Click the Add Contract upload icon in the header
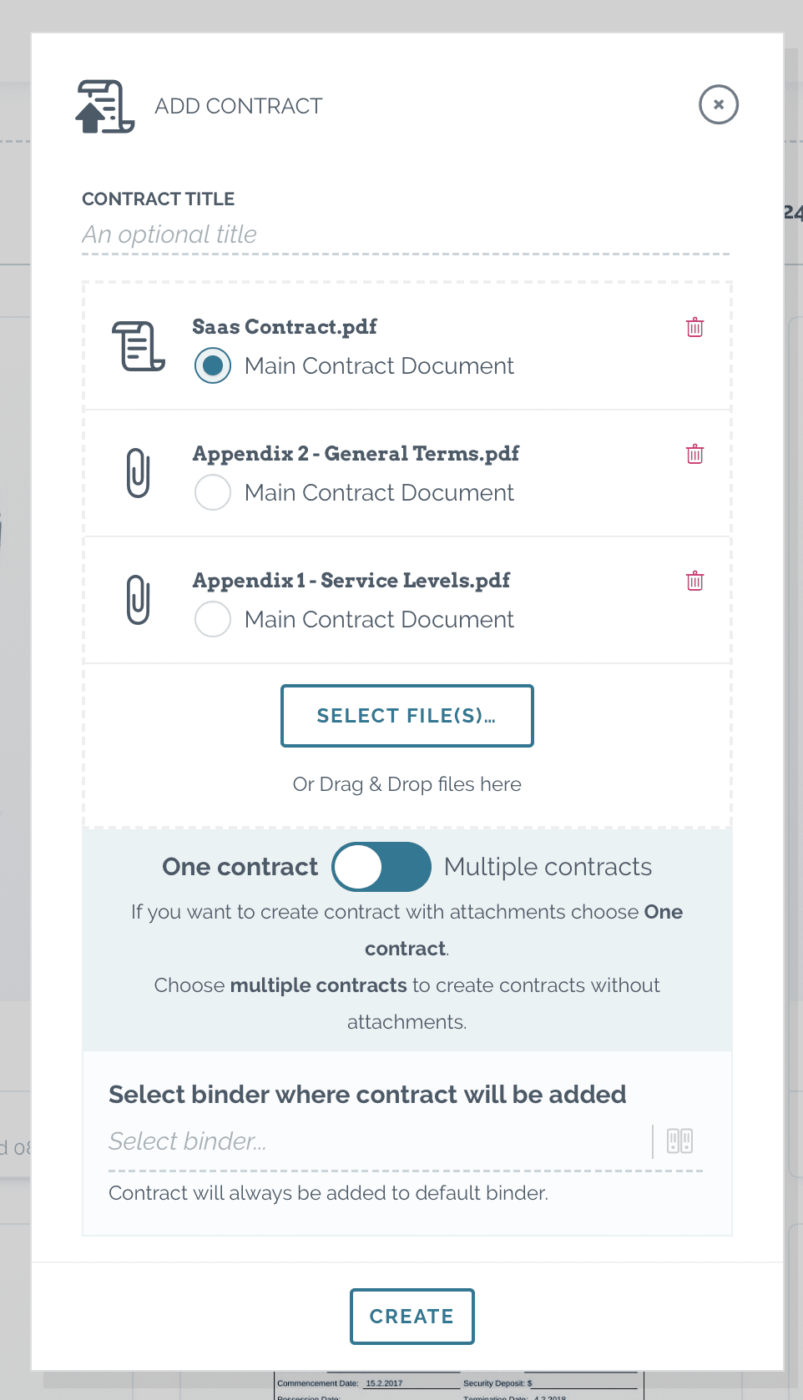Screen dimensions: 803x1400 pyautogui.click(x=105, y=103)
